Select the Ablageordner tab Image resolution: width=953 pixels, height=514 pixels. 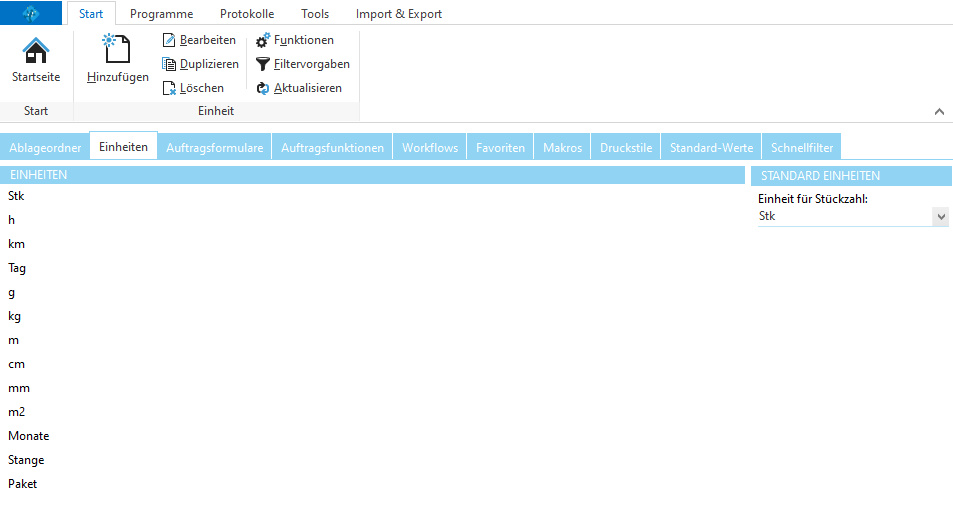(45, 148)
